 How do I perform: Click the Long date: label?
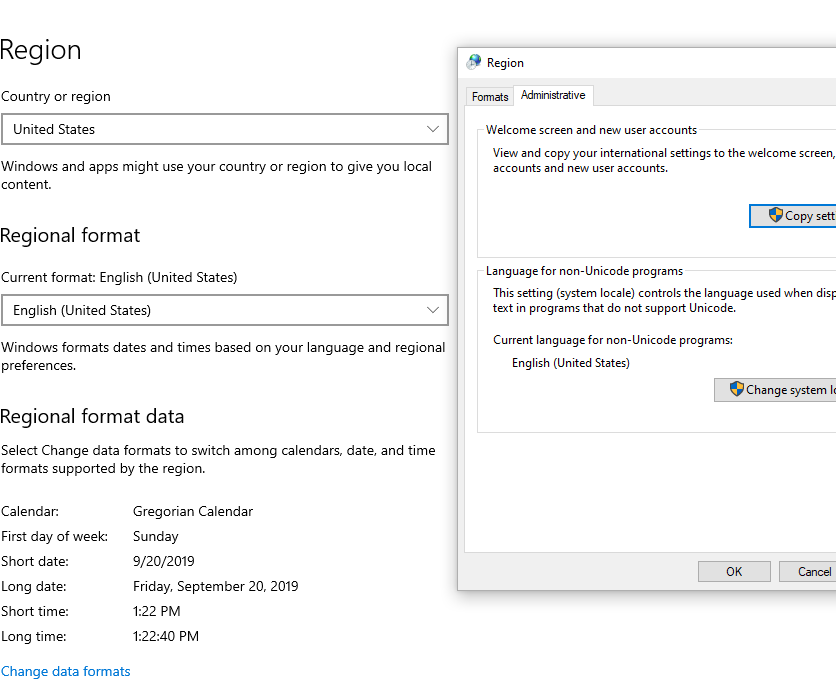[x=34, y=586]
